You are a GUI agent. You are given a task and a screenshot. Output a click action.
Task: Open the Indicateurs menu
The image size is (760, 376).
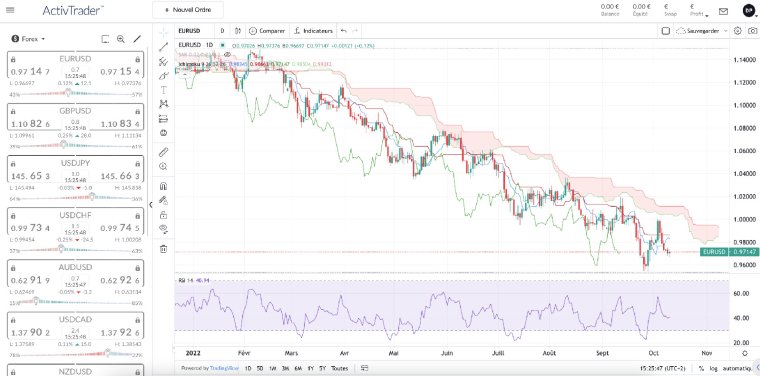(314, 31)
